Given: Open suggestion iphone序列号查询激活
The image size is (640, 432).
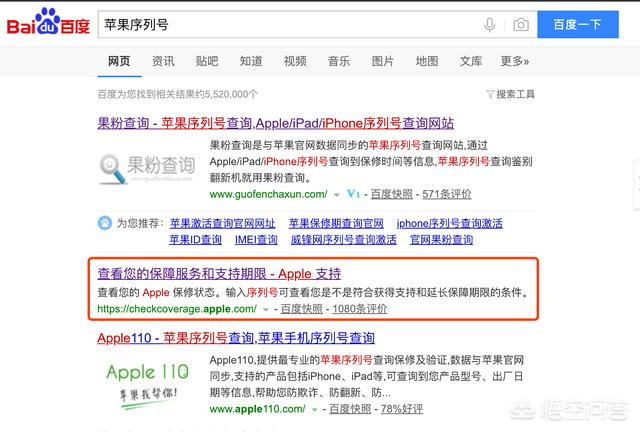Looking at the screenshot, I should [x=449, y=223].
